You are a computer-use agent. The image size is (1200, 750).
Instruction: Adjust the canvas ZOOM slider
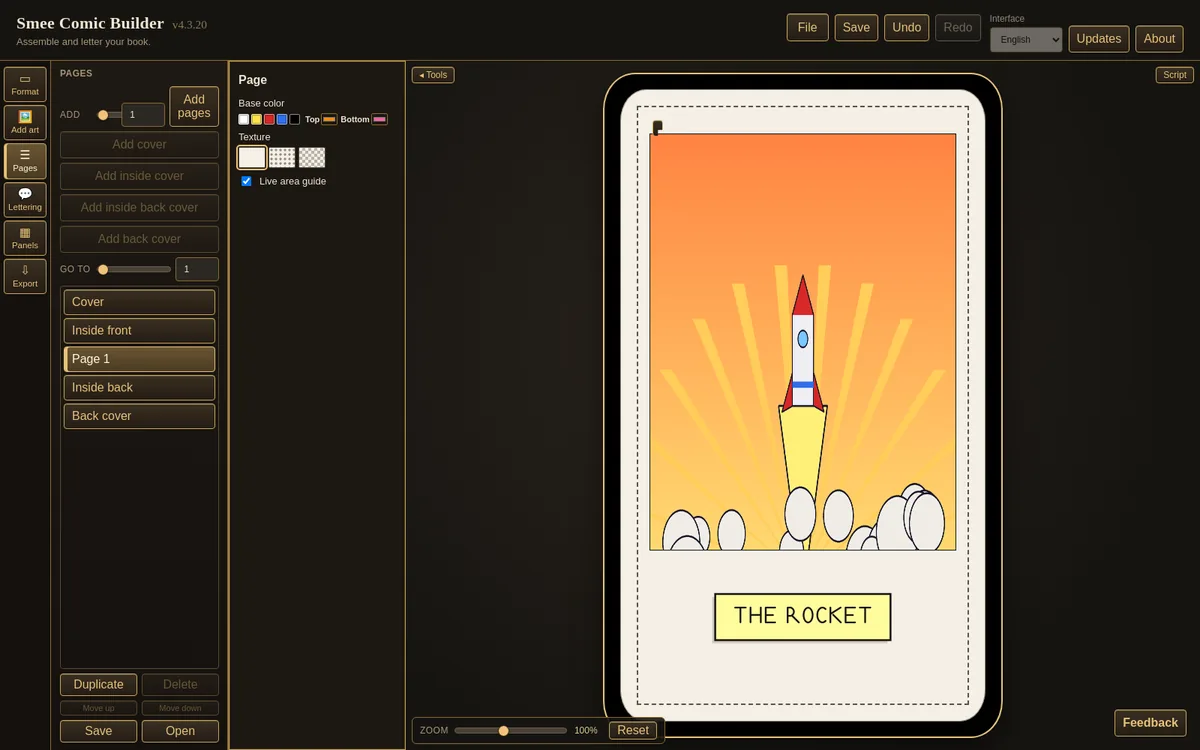point(510,731)
